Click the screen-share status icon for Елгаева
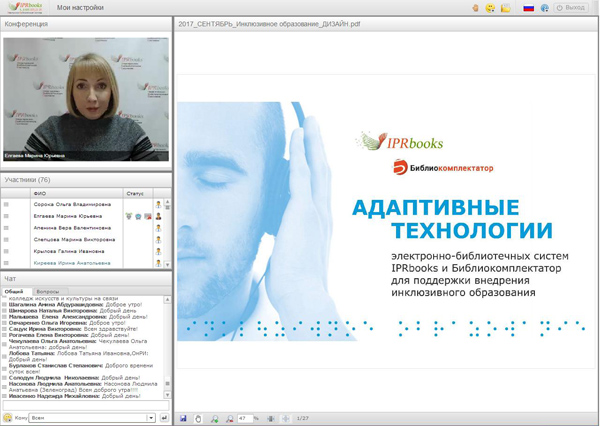The image size is (600, 426). tap(148, 217)
